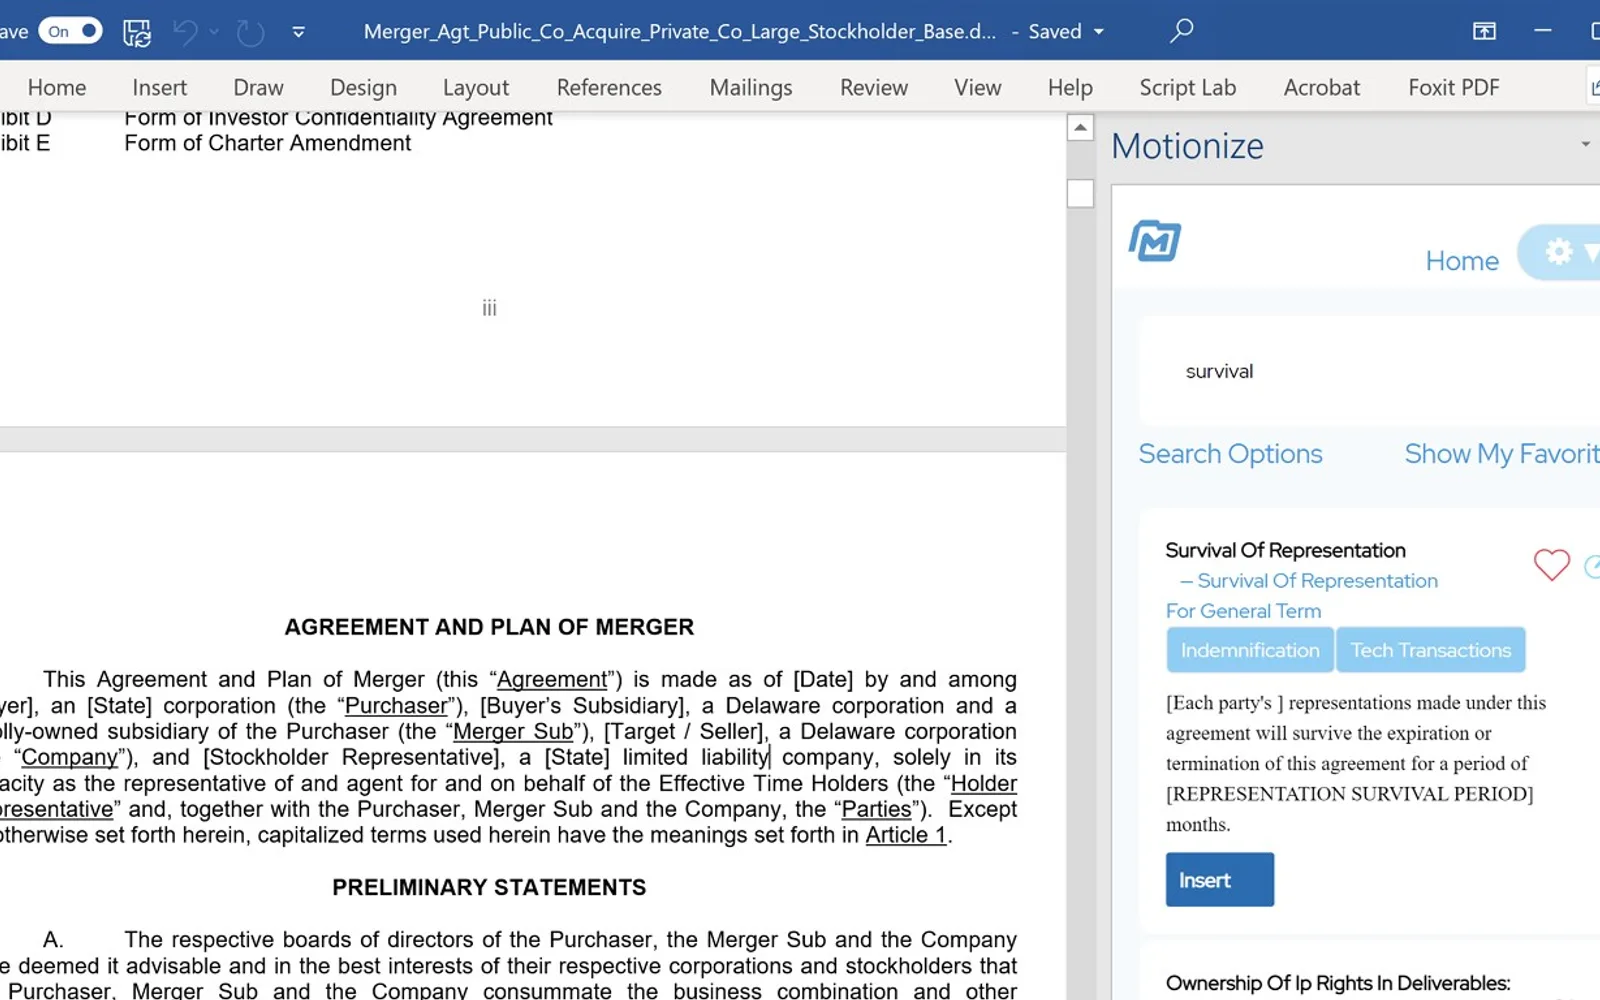Click the Tech Transactions tag

pos(1431,650)
